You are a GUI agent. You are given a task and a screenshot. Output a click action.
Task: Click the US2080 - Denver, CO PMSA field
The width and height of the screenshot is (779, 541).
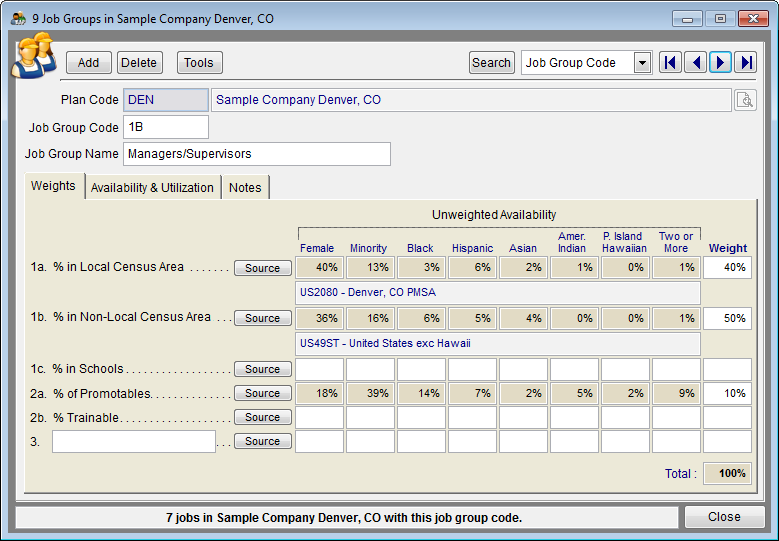tap(498, 293)
